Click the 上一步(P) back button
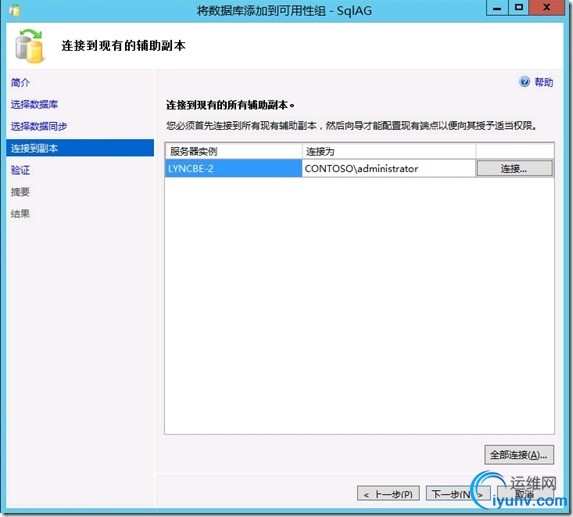 pos(388,494)
